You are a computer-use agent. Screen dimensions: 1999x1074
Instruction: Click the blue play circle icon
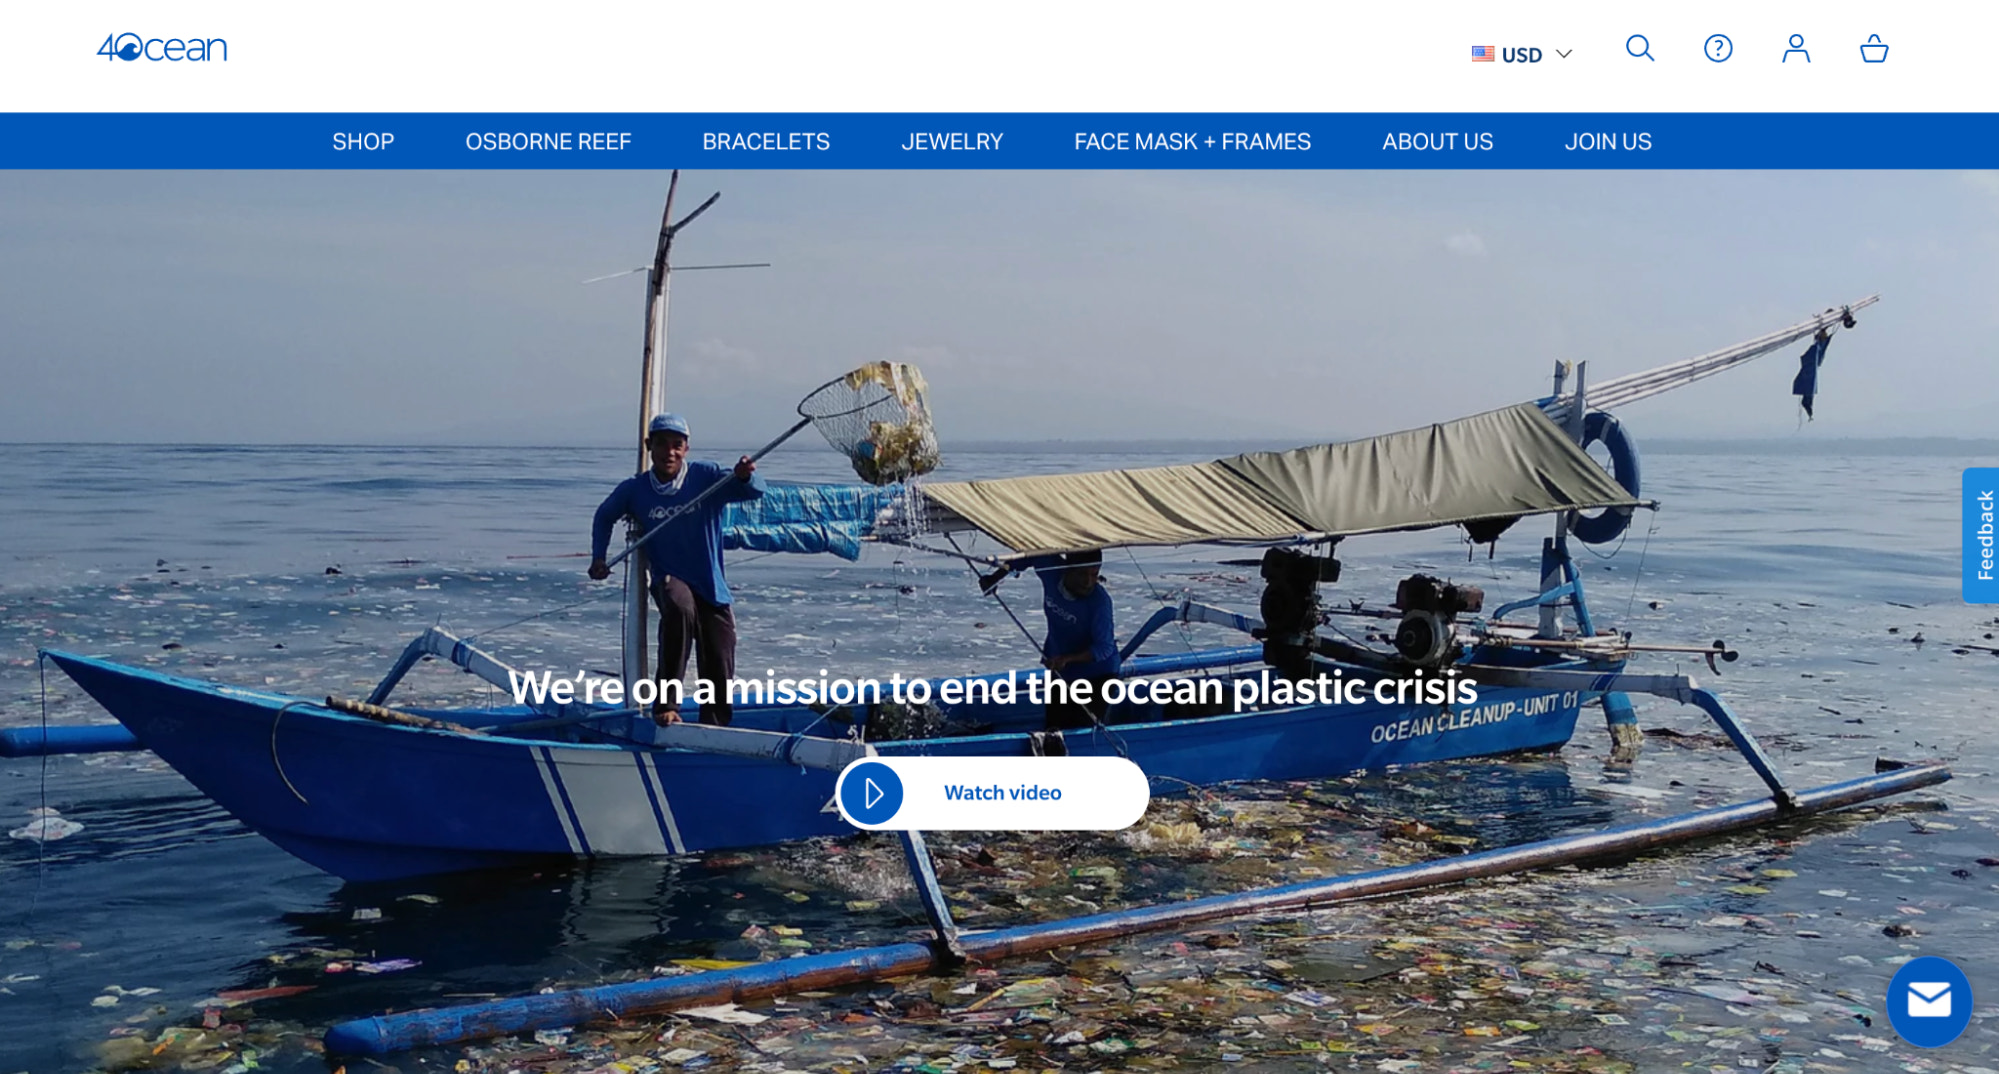click(872, 793)
